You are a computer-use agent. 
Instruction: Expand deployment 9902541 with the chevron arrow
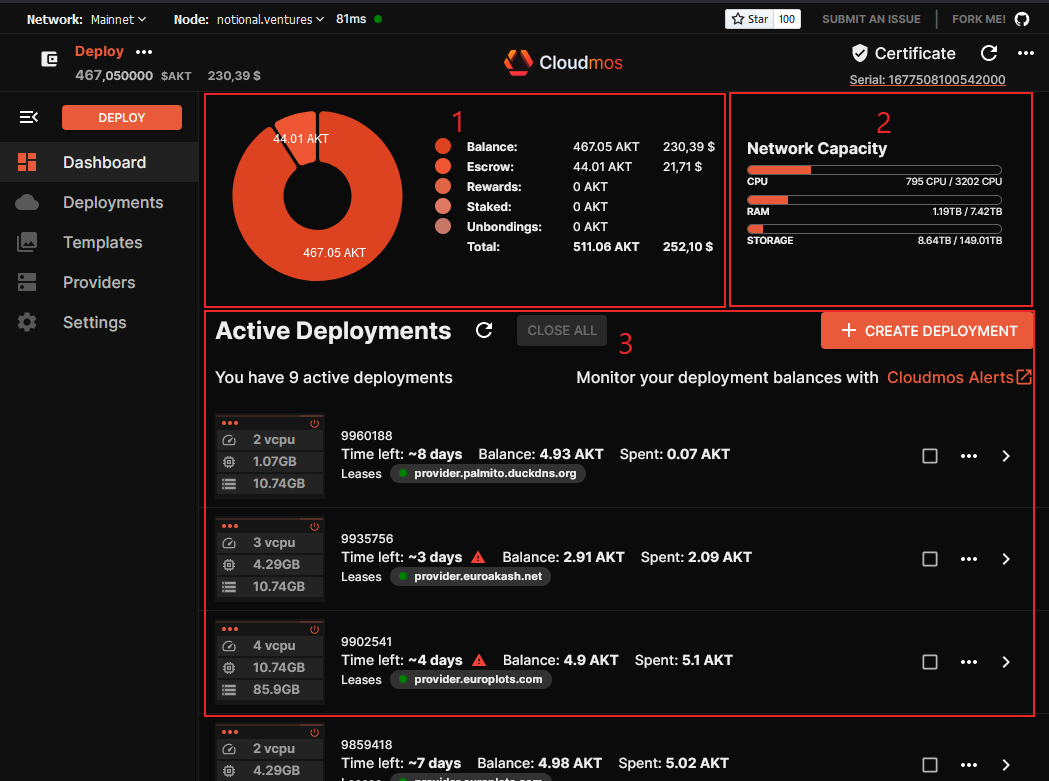coord(1006,662)
